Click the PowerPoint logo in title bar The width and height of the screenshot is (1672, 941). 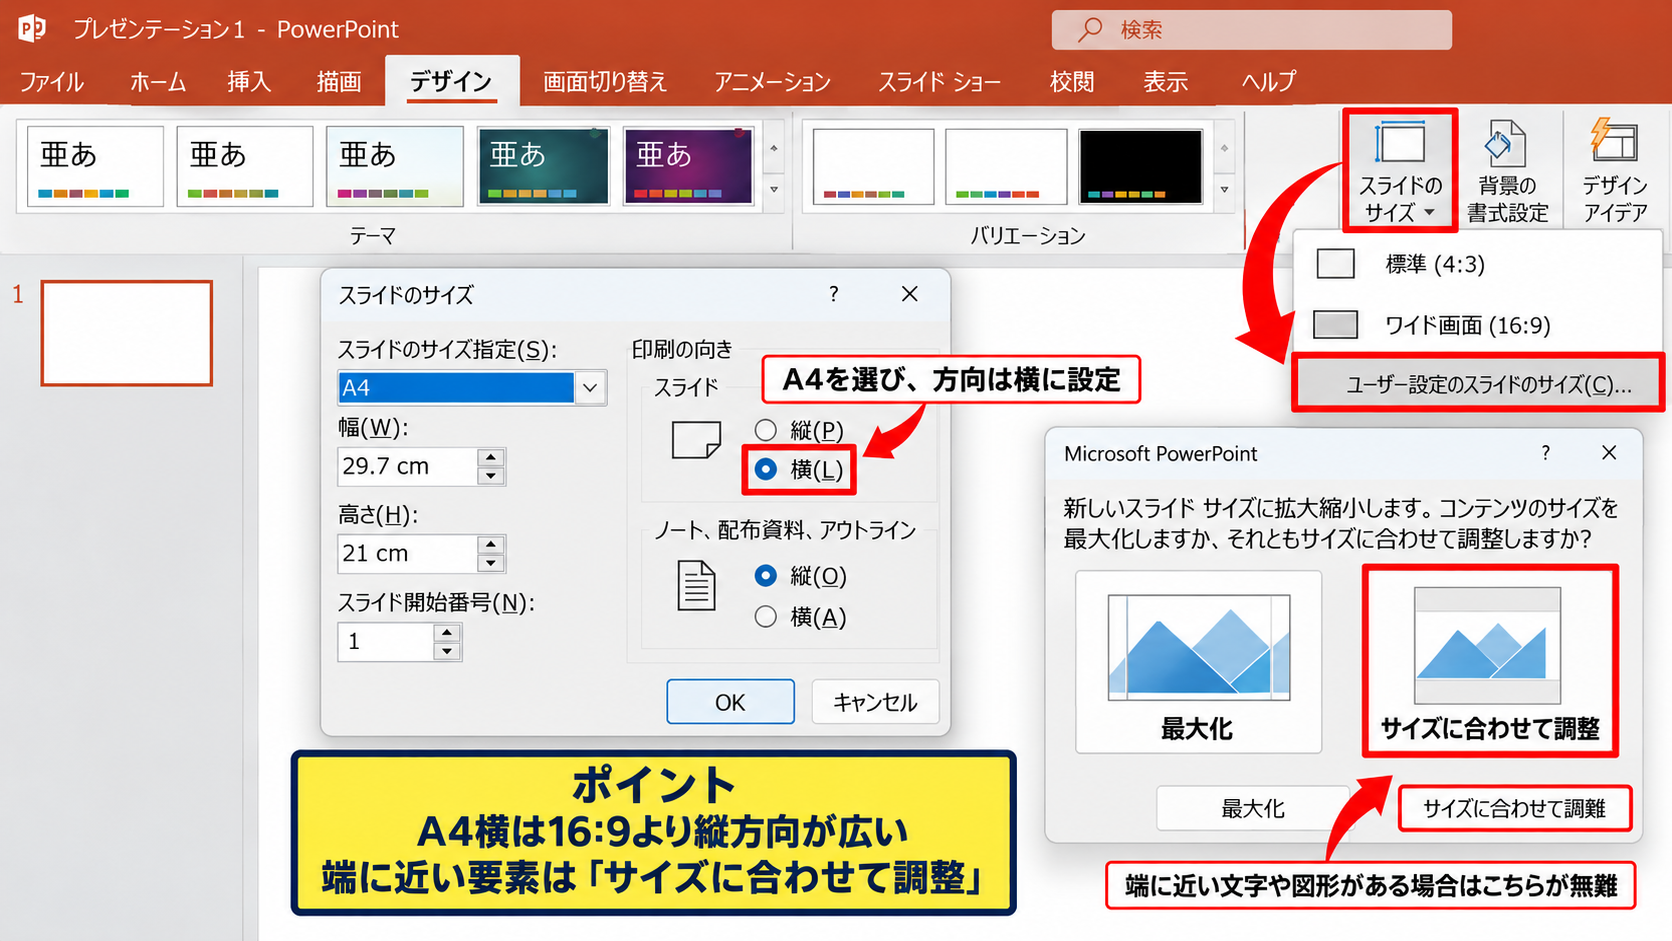[x=31, y=28]
